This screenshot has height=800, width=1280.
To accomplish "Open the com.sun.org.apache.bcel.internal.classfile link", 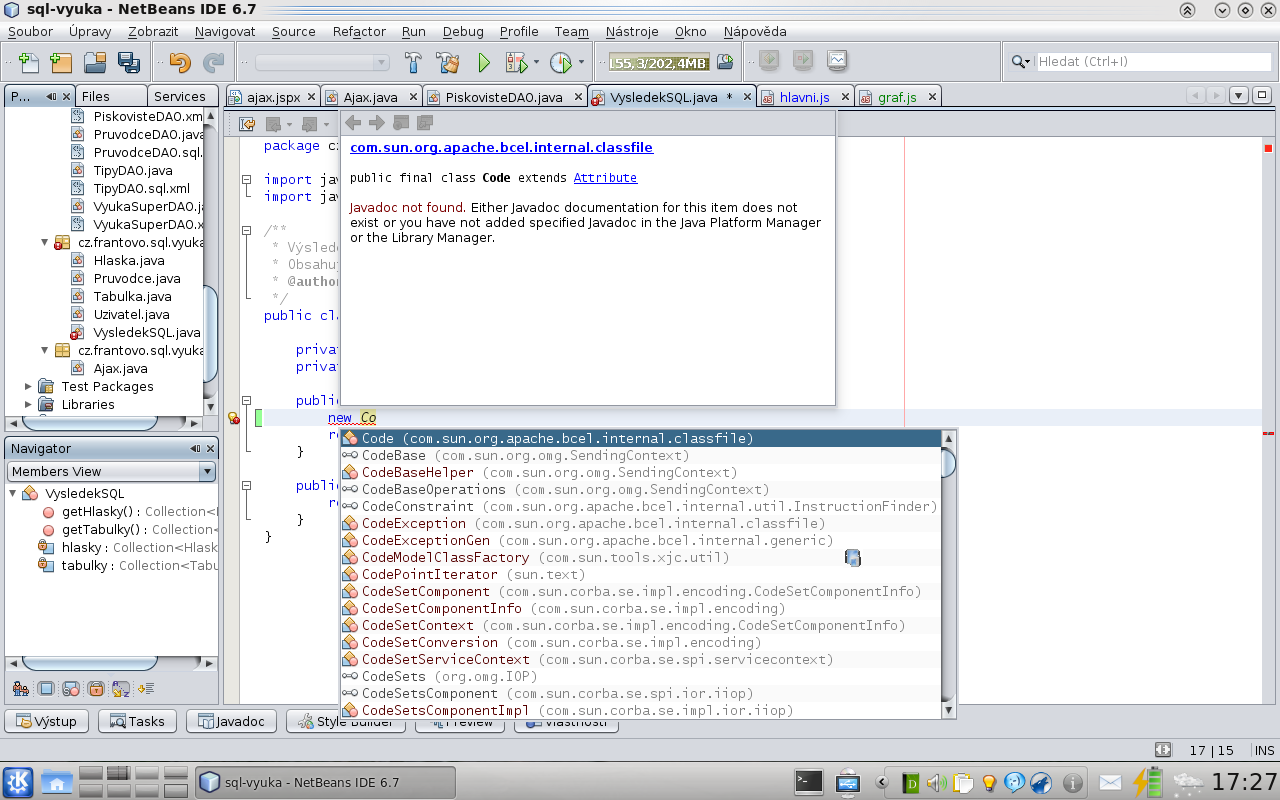I will [x=501, y=147].
